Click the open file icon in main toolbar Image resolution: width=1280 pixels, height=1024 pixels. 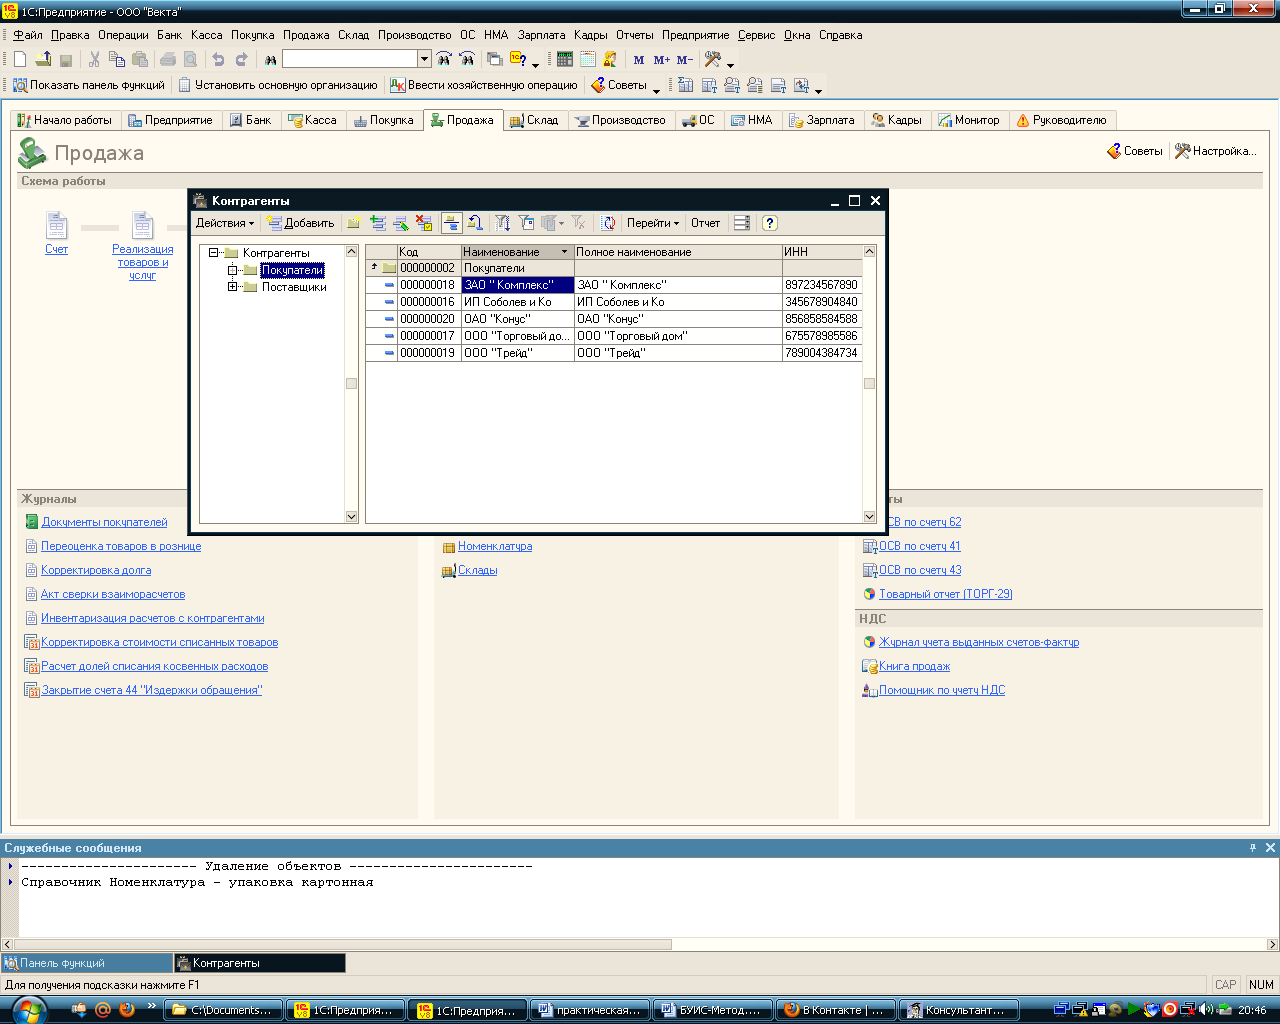click(43, 60)
